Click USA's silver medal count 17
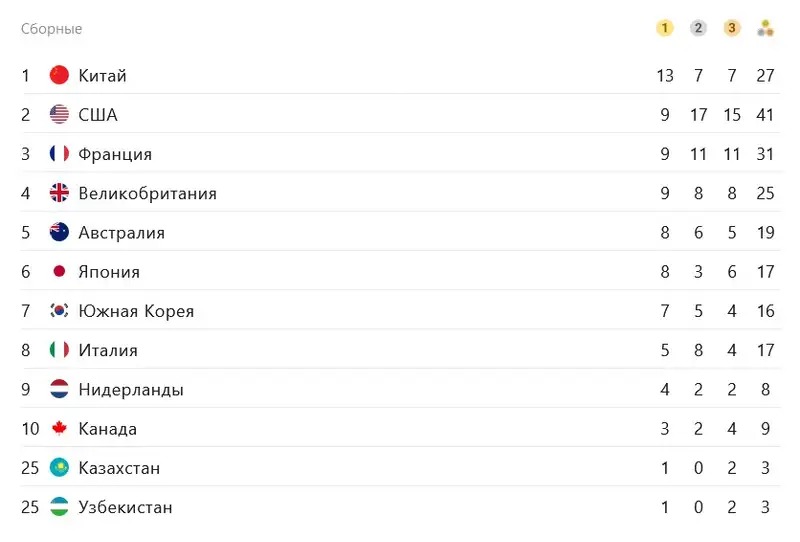 tap(698, 115)
